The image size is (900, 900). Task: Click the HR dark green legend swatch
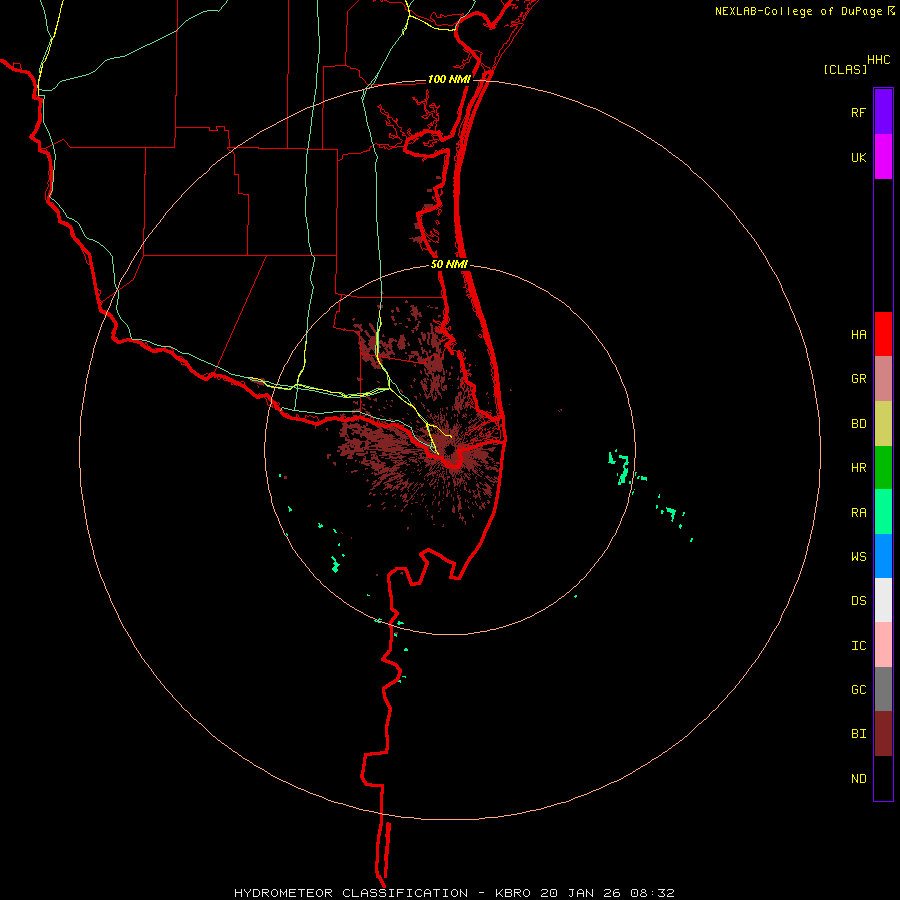coord(883,467)
